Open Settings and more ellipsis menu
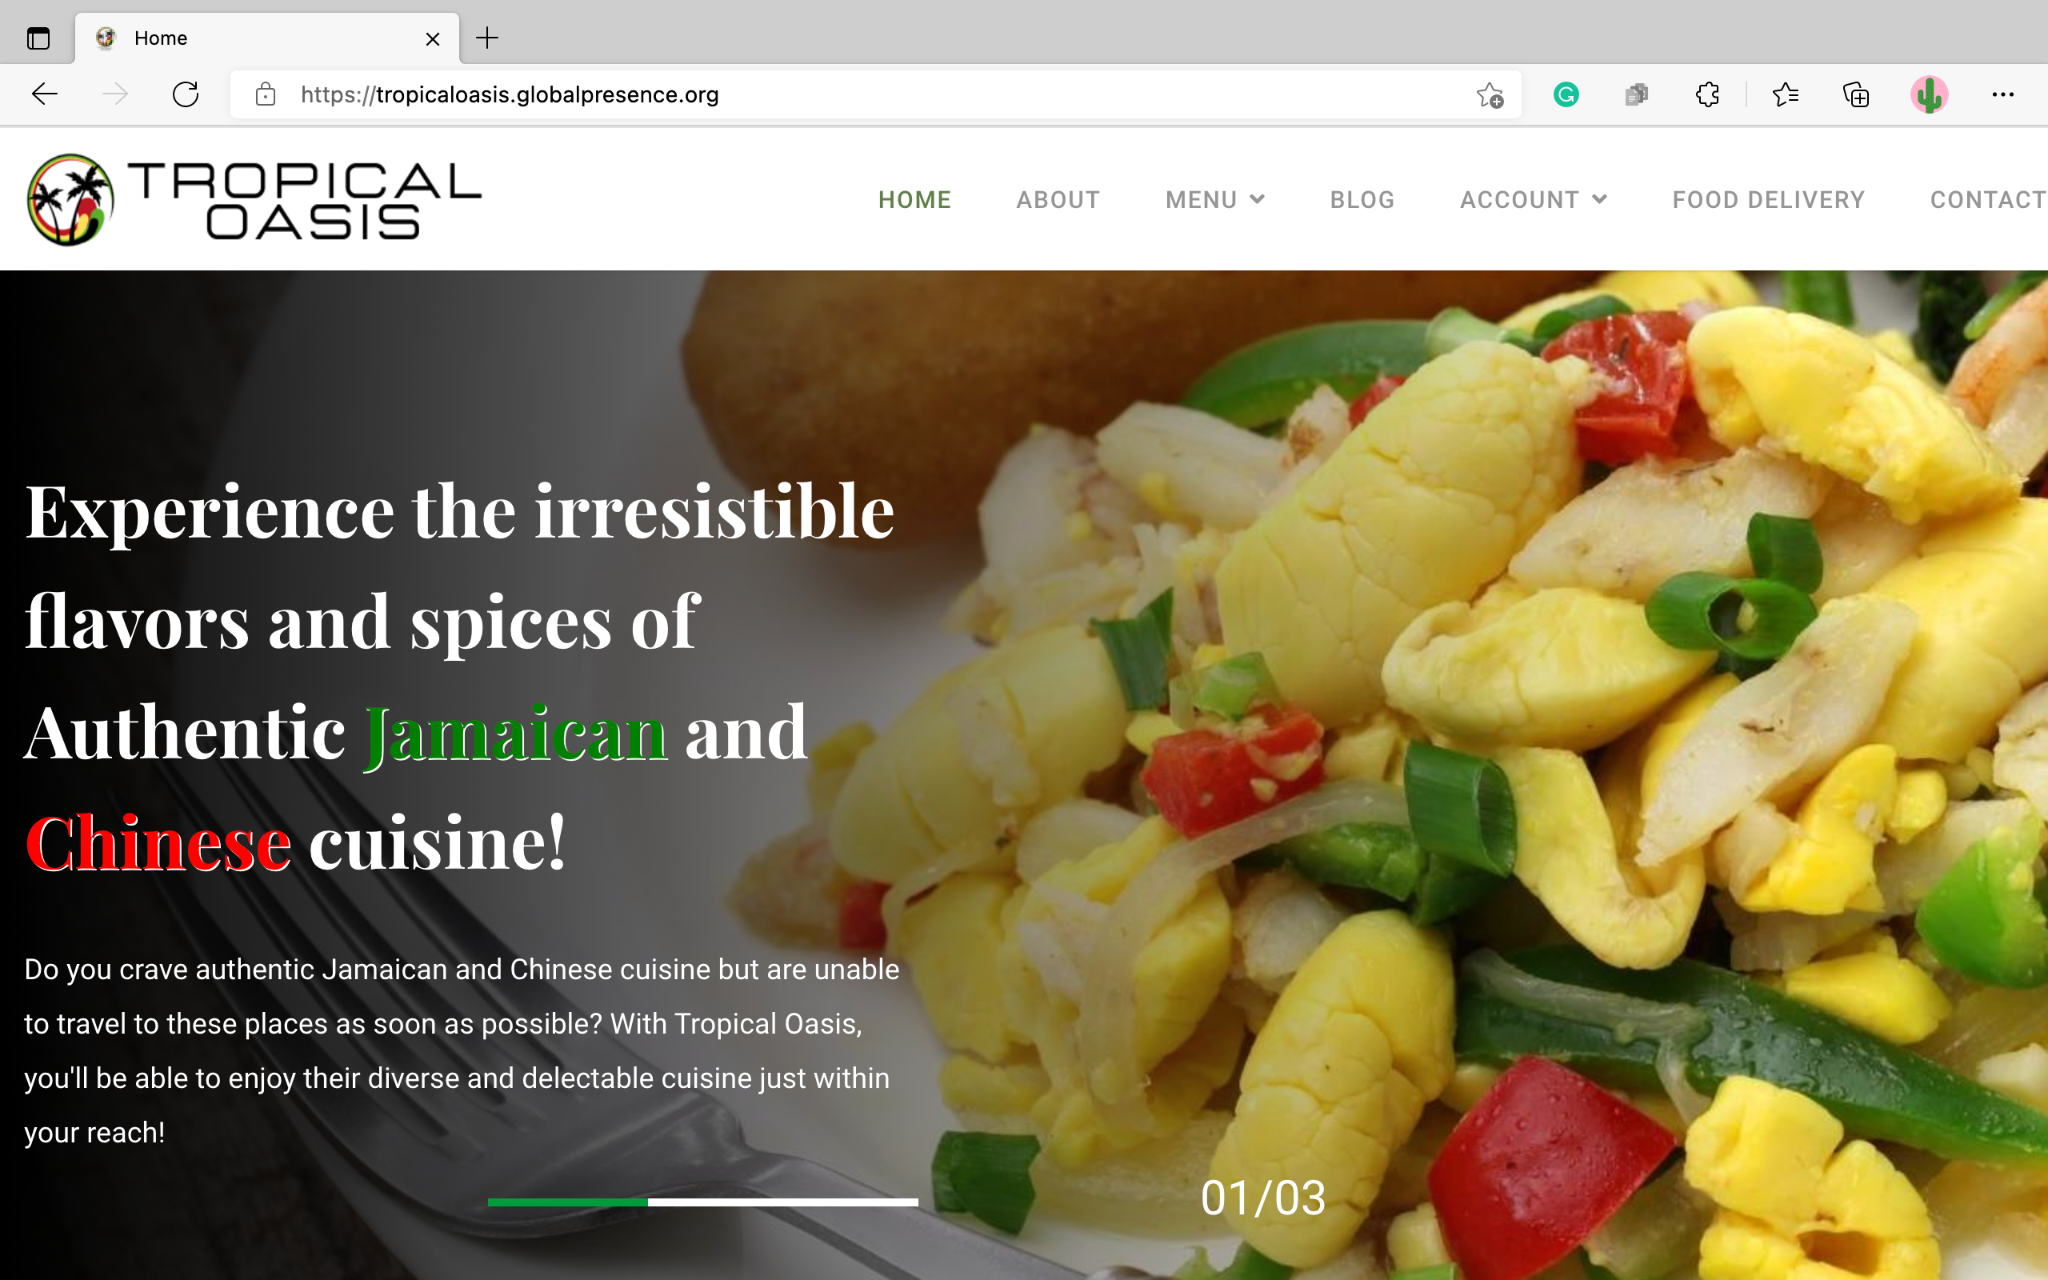The image size is (2048, 1280). [x=2003, y=95]
